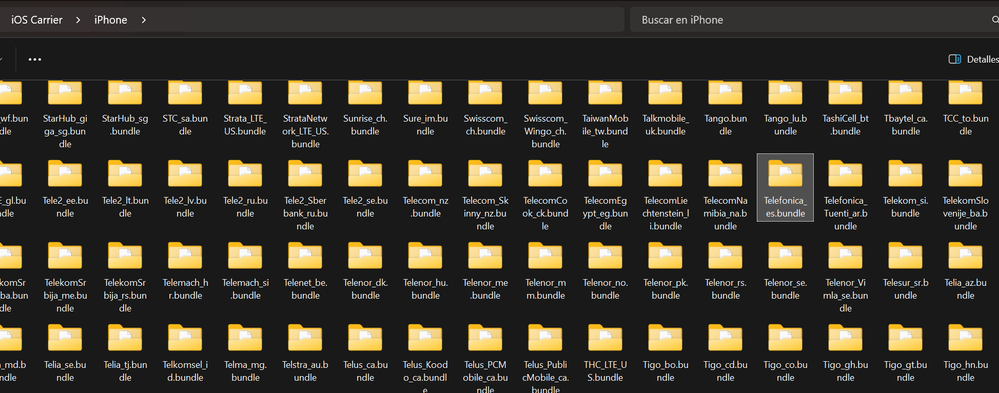Select the Tele2_ru.bundle folder
999x393 pixels.
pyautogui.click(x=245, y=188)
